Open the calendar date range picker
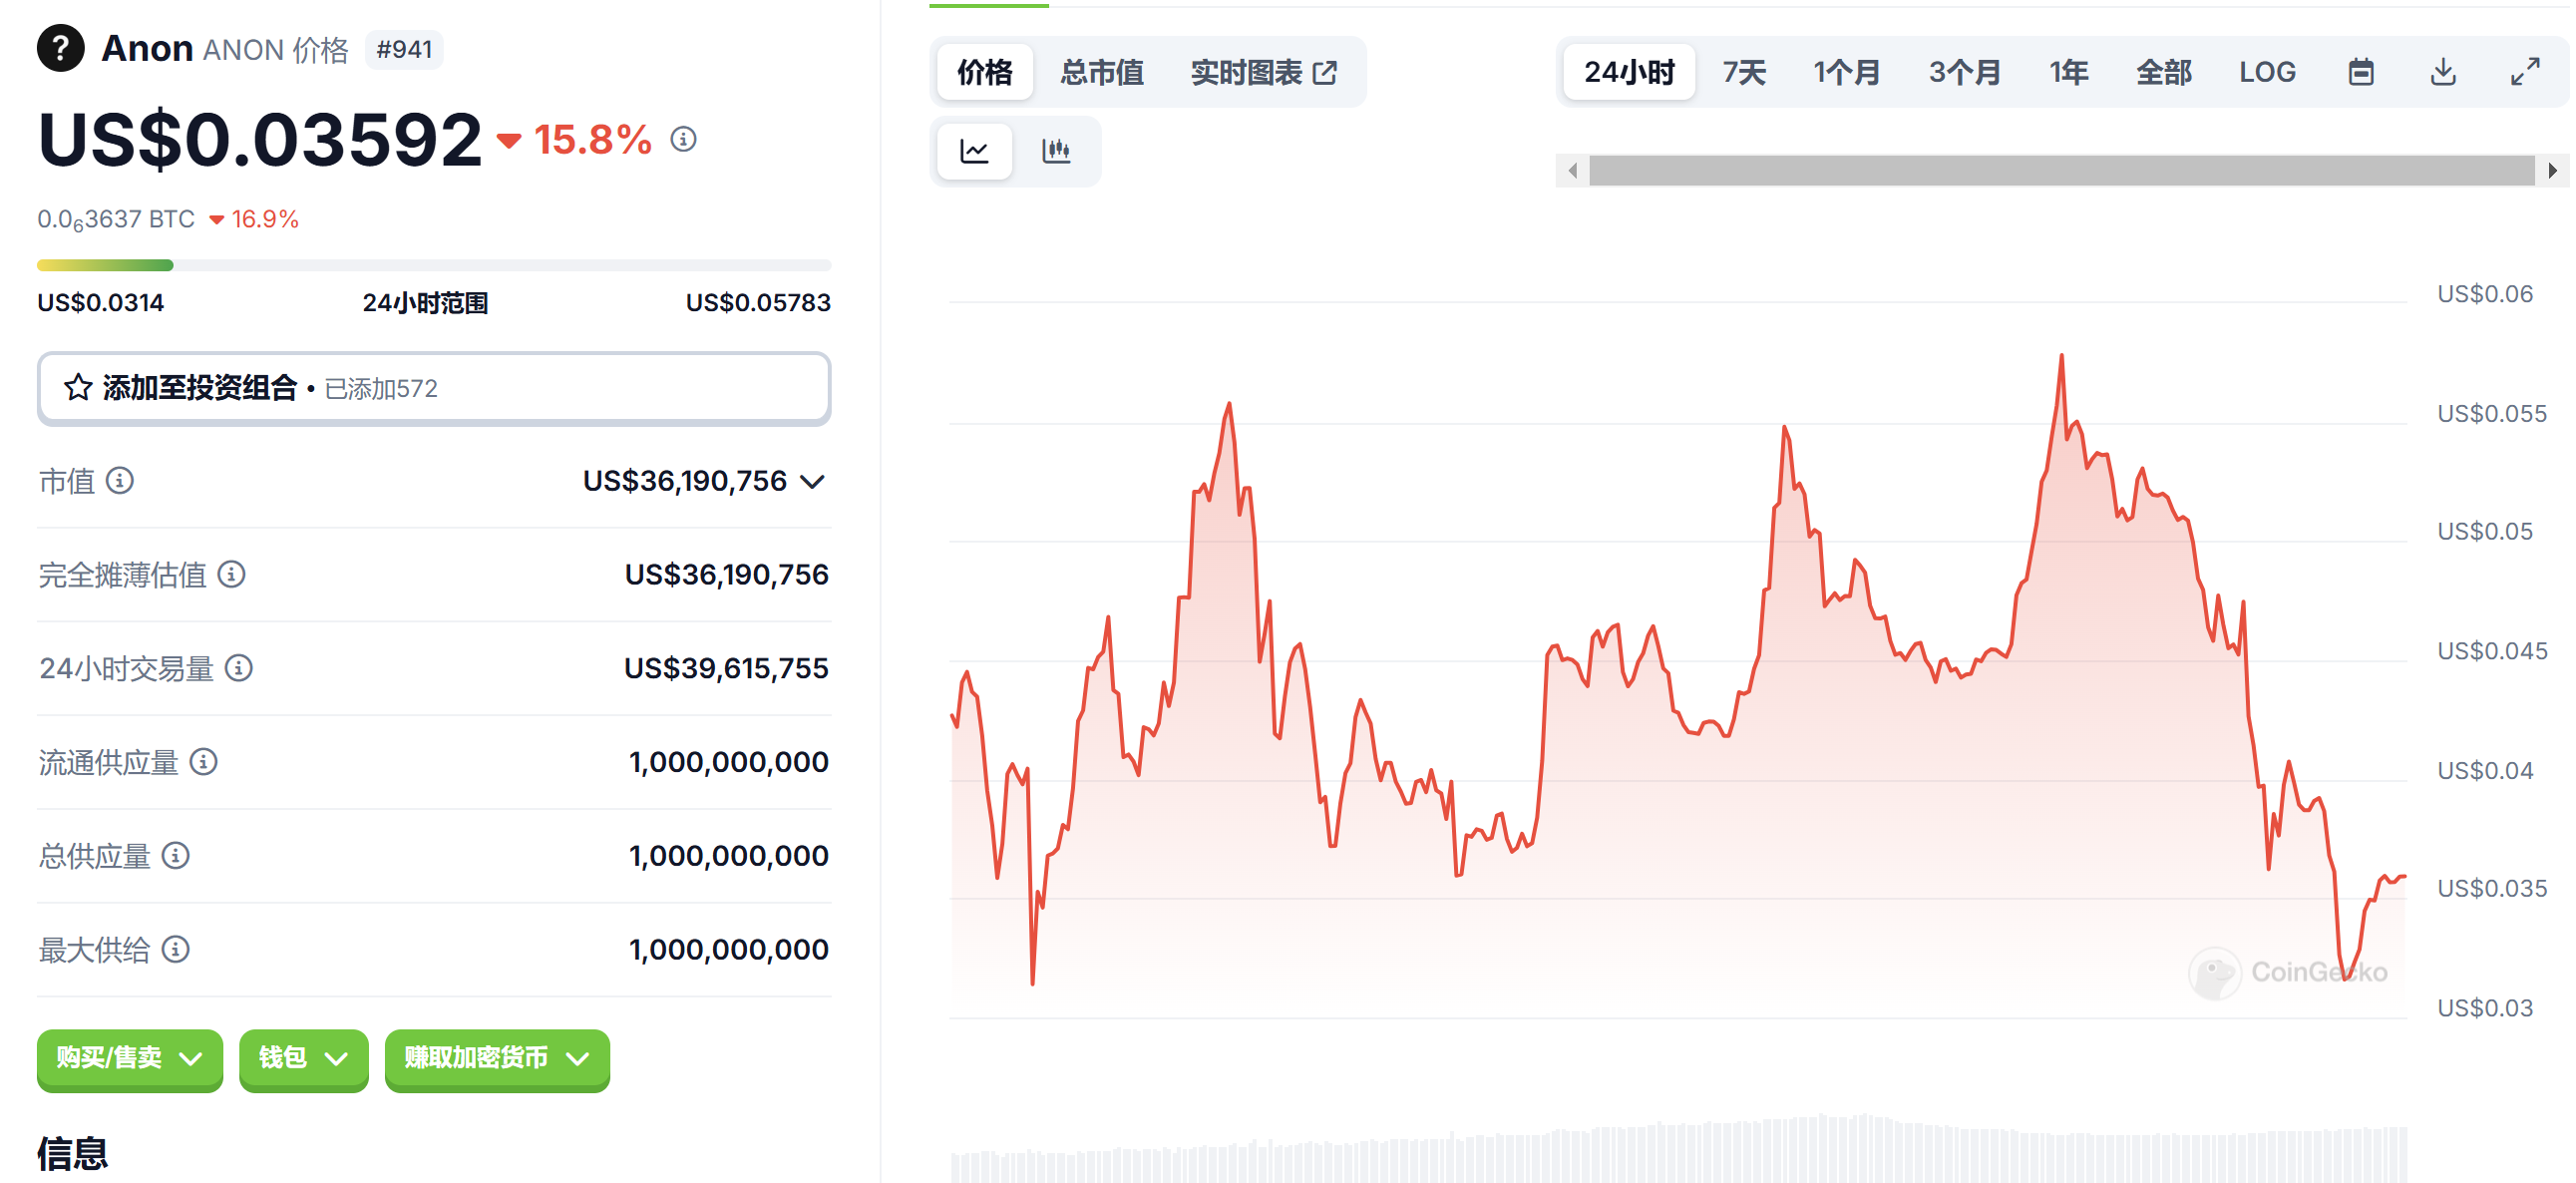Screen dimensions: 2576x1183 (x=2361, y=72)
